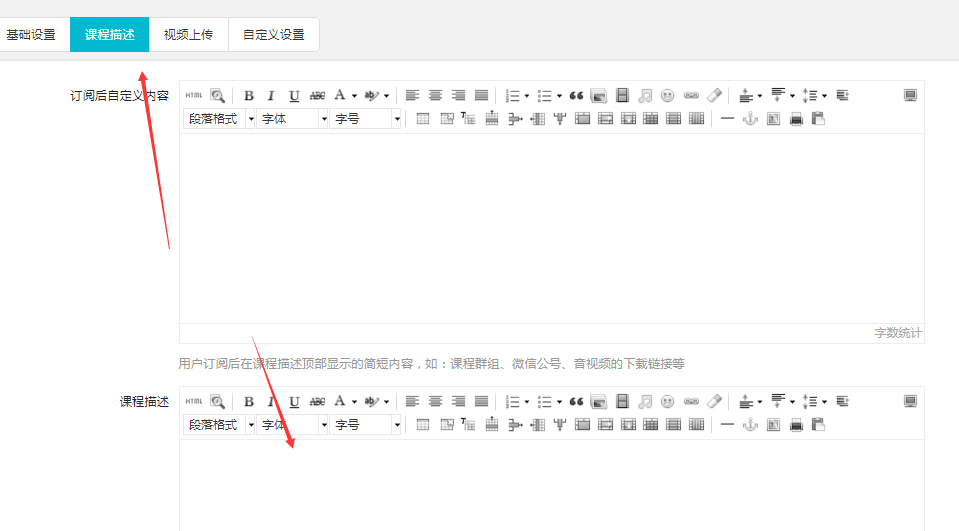Toggle underline in the 订阅后自定义内容 editor
959x531 pixels.
tap(294, 95)
